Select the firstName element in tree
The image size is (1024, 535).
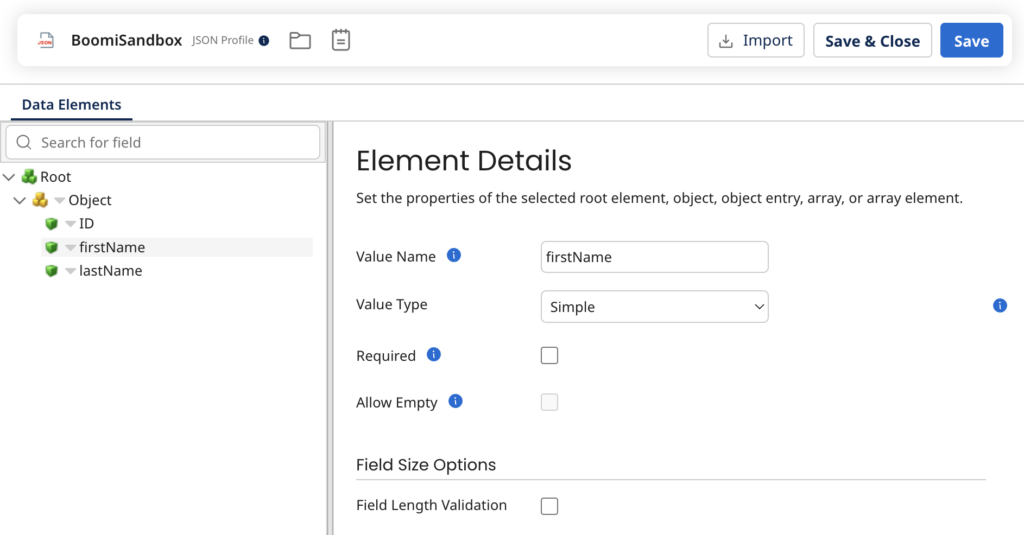click(112, 248)
